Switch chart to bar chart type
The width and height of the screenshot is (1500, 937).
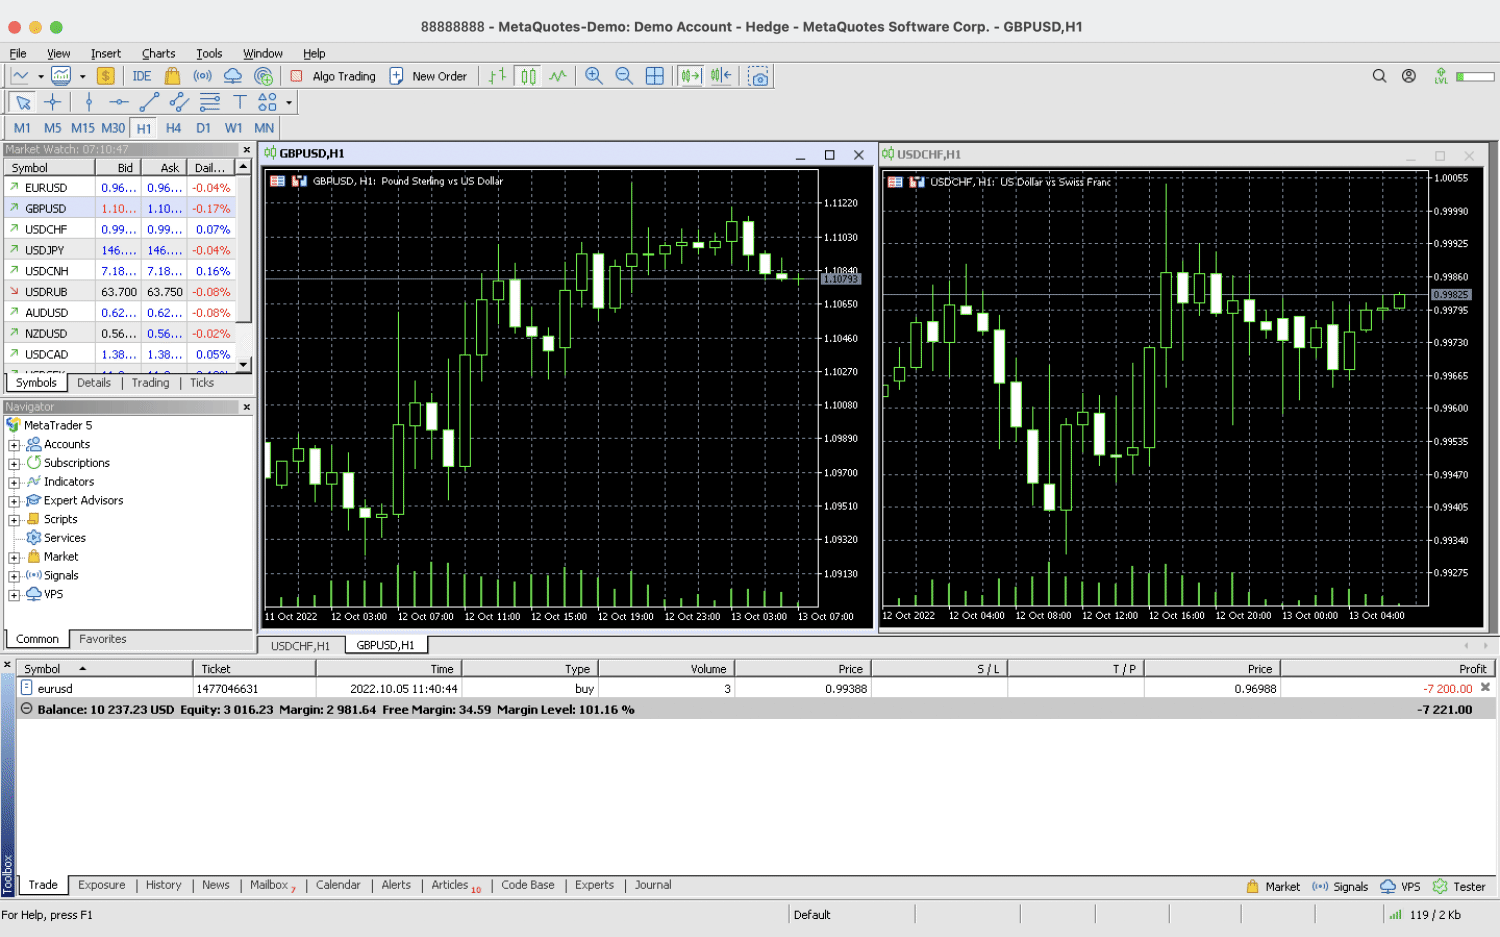[x=498, y=76]
